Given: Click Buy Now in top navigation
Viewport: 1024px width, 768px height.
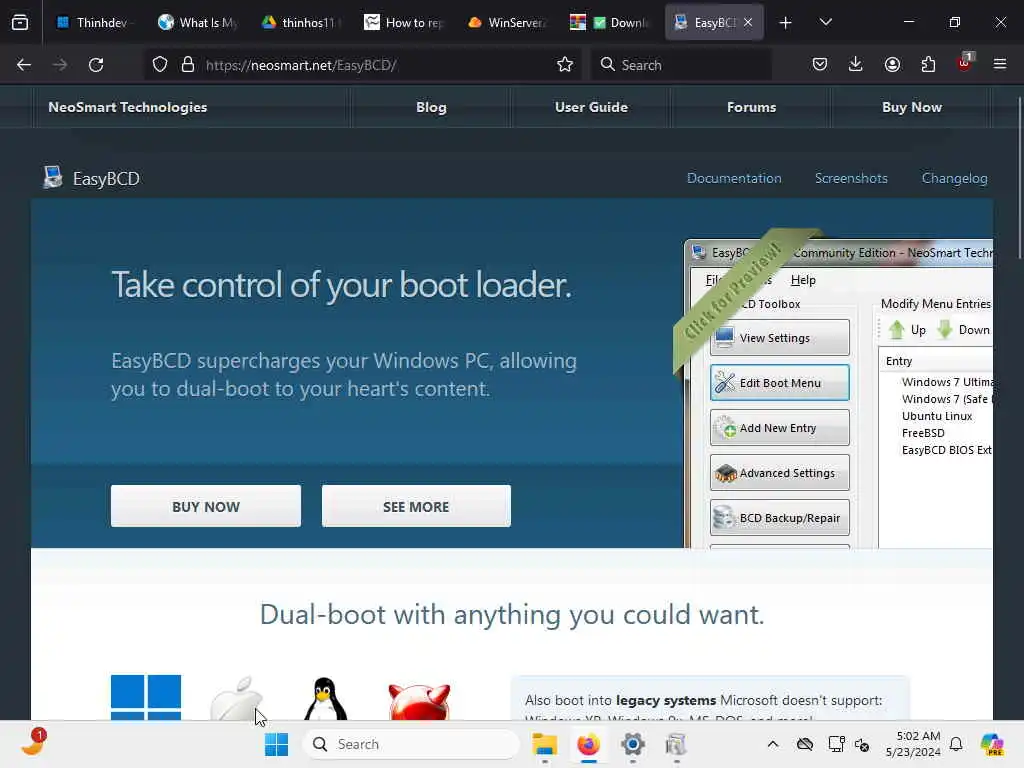Looking at the screenshot, I should click(x=912, y=107).
